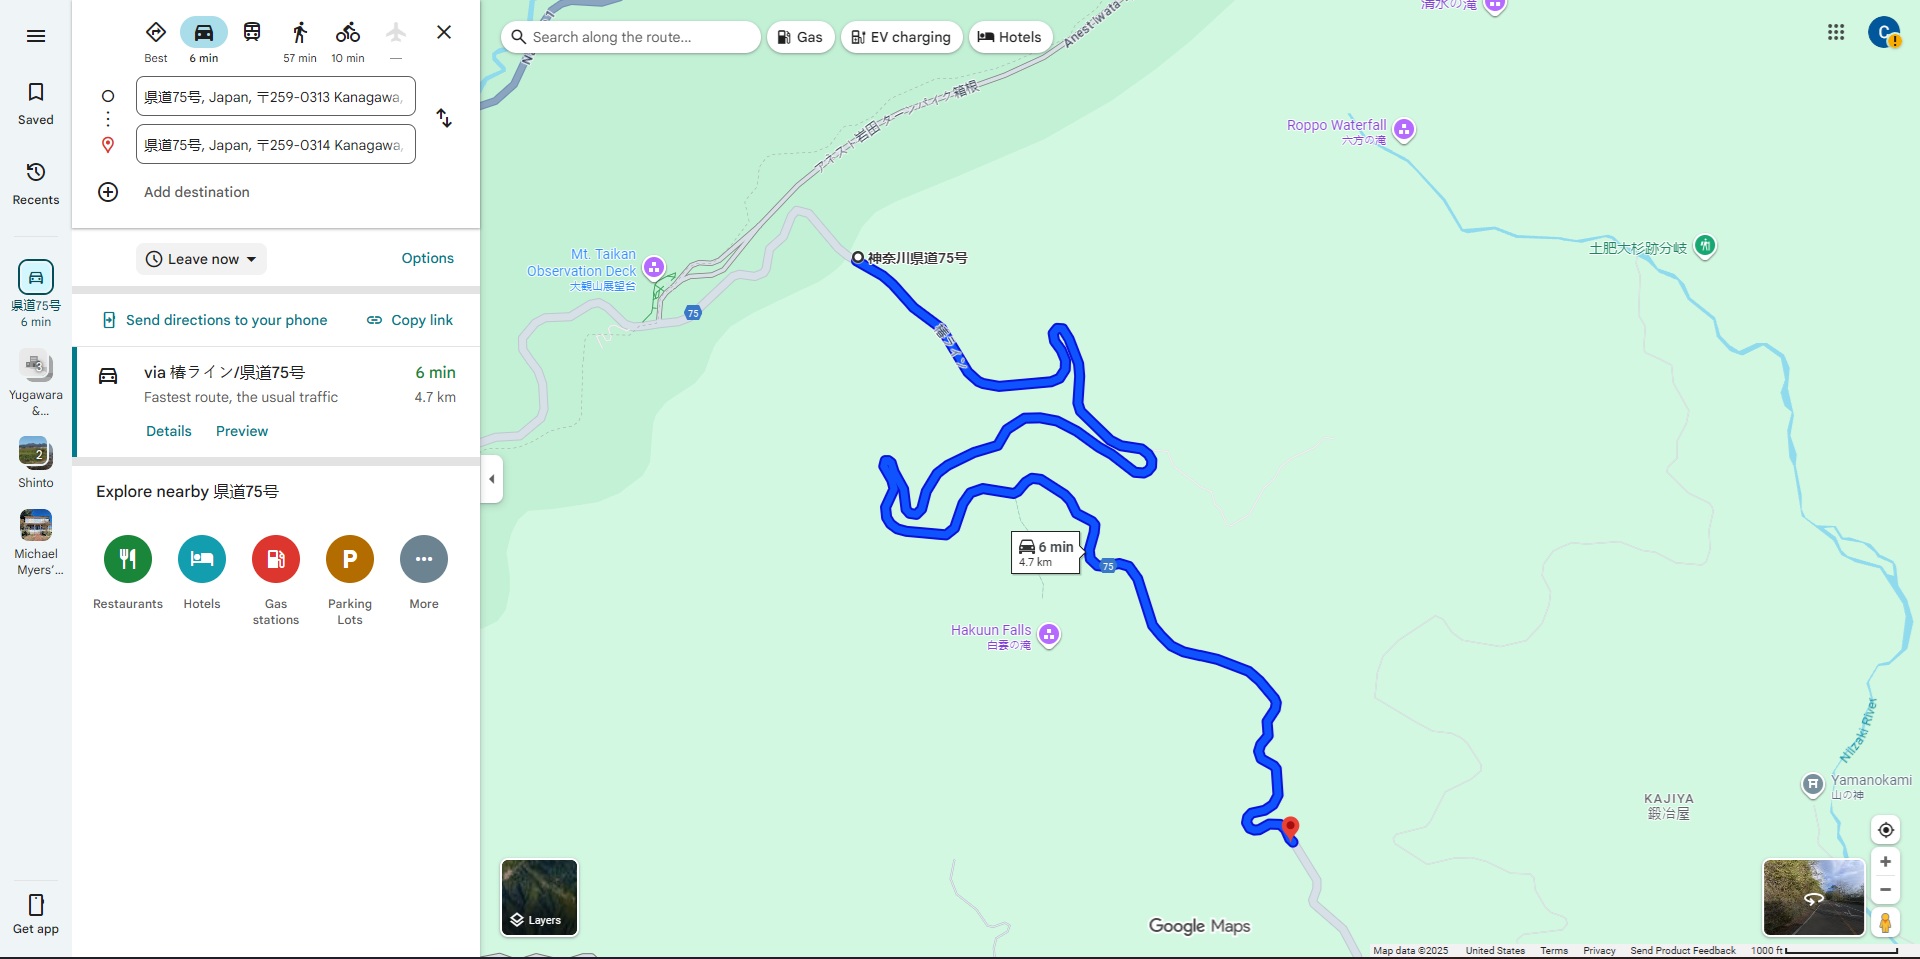Swap starting point and destination

444,118
